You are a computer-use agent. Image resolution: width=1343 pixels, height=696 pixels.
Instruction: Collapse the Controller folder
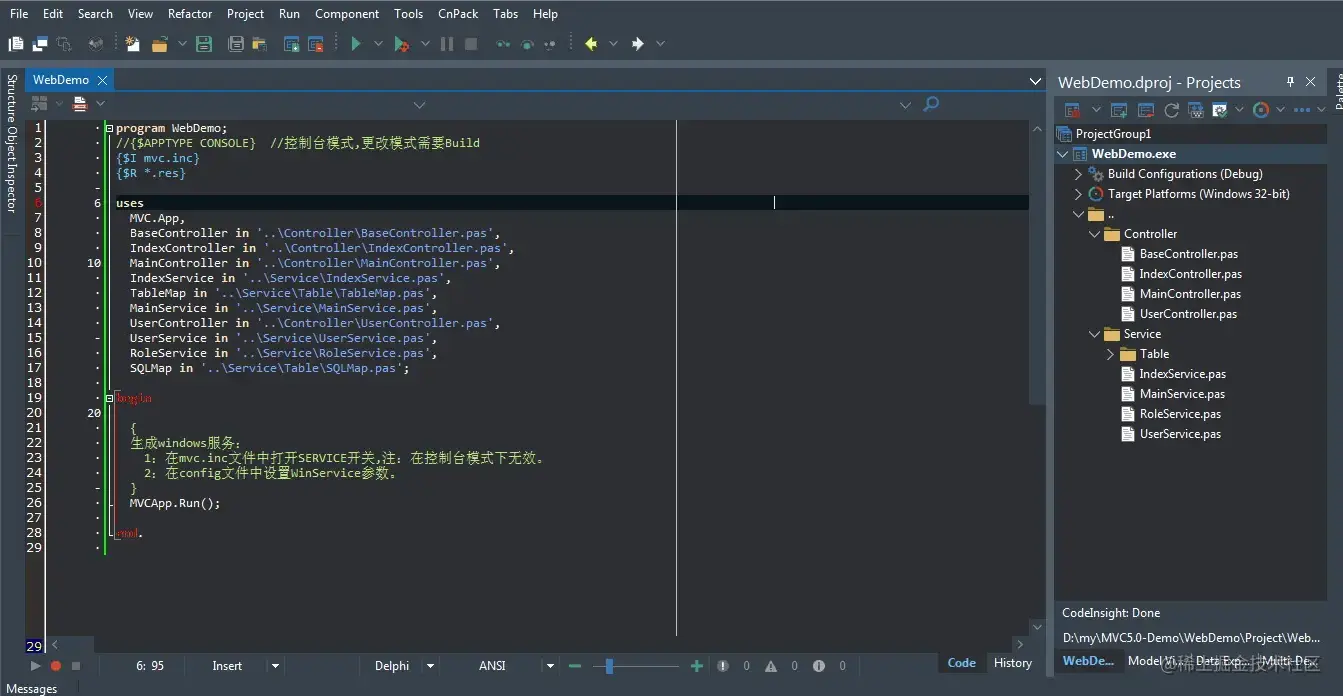pos(1094,234)
